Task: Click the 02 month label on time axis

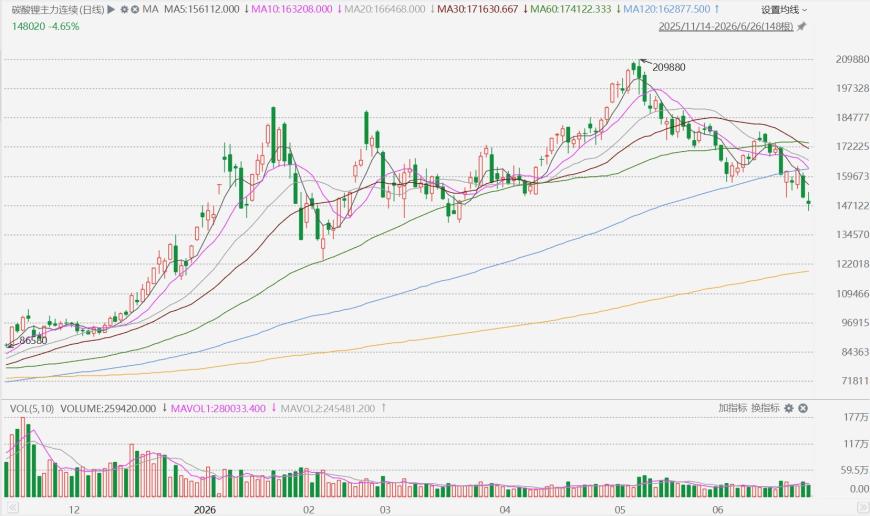Action: coord(308,510)
